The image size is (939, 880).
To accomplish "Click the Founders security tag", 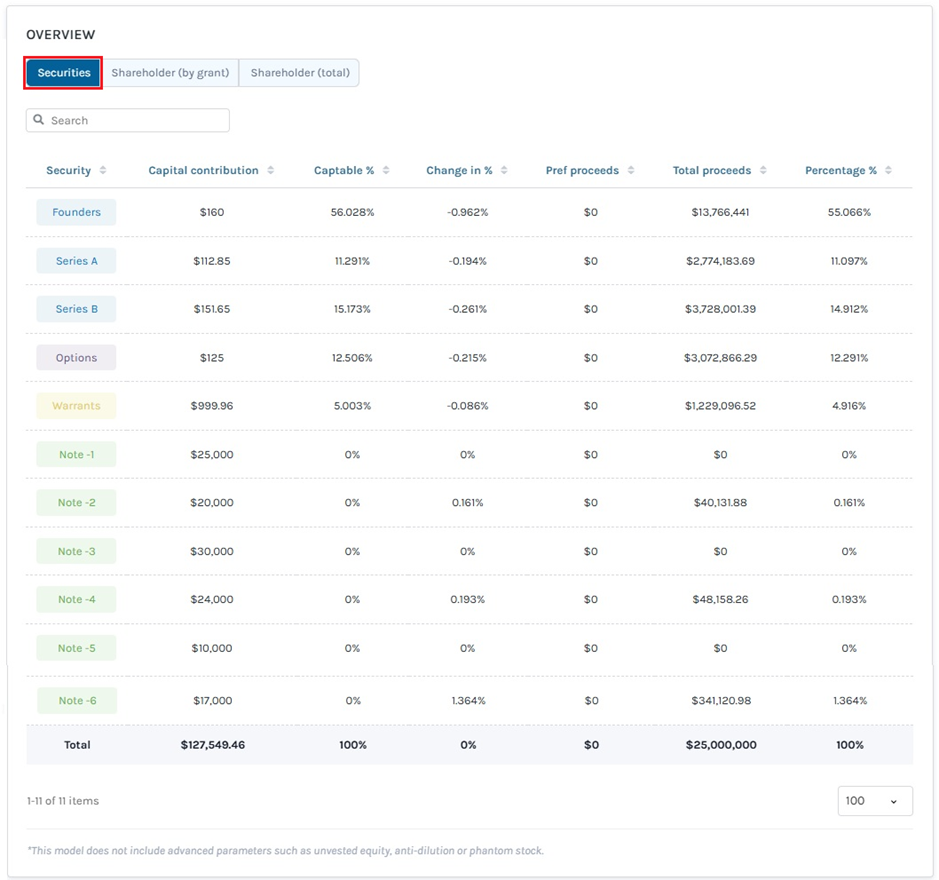I will [x=76, y=212].
